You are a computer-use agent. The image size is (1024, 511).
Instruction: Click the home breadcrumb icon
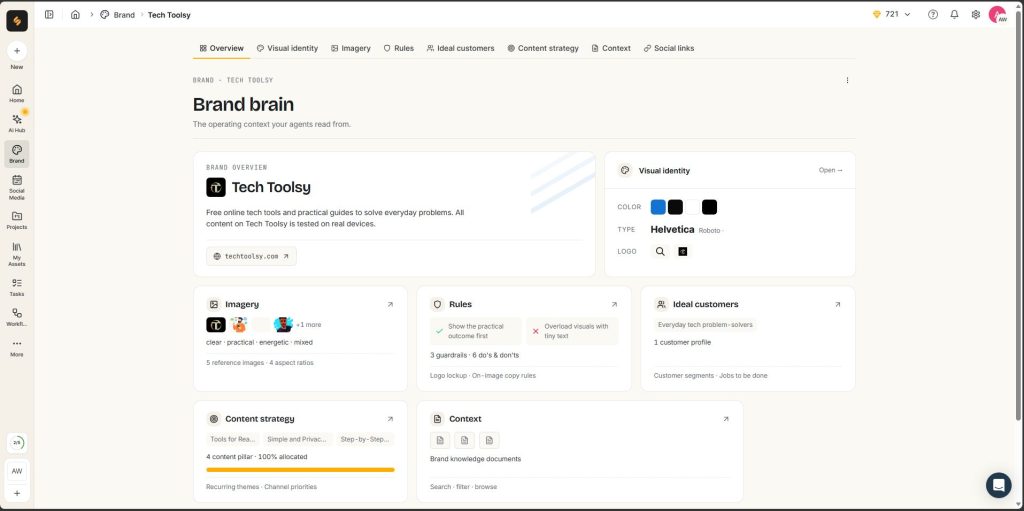pyautogui.click(x=75, y=14)
